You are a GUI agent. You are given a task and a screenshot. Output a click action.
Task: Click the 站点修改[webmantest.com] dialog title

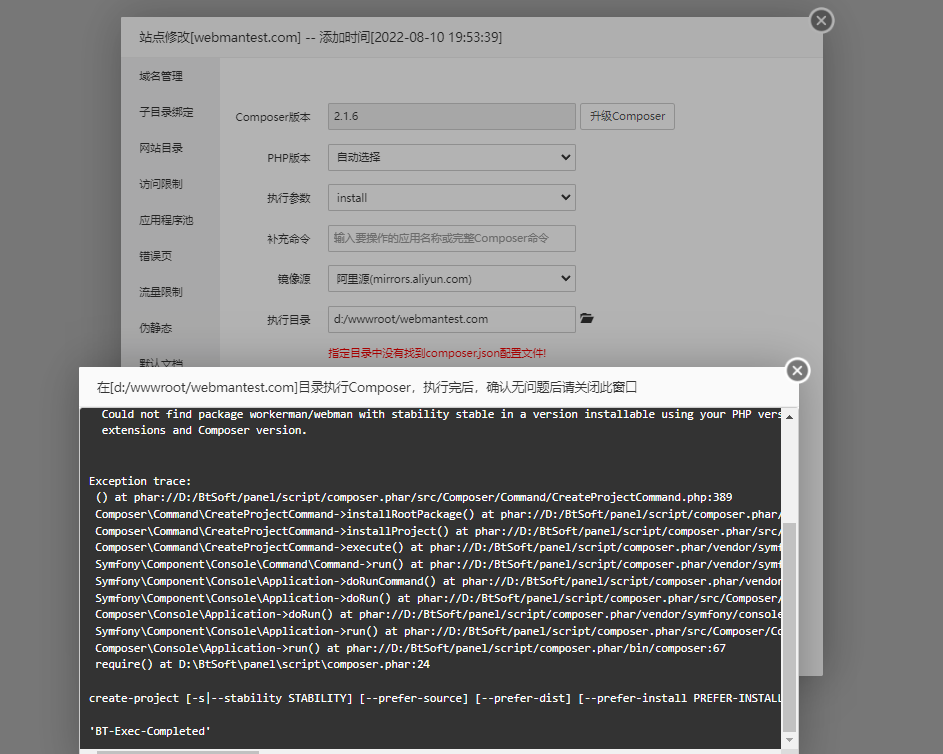pos(321,37)
